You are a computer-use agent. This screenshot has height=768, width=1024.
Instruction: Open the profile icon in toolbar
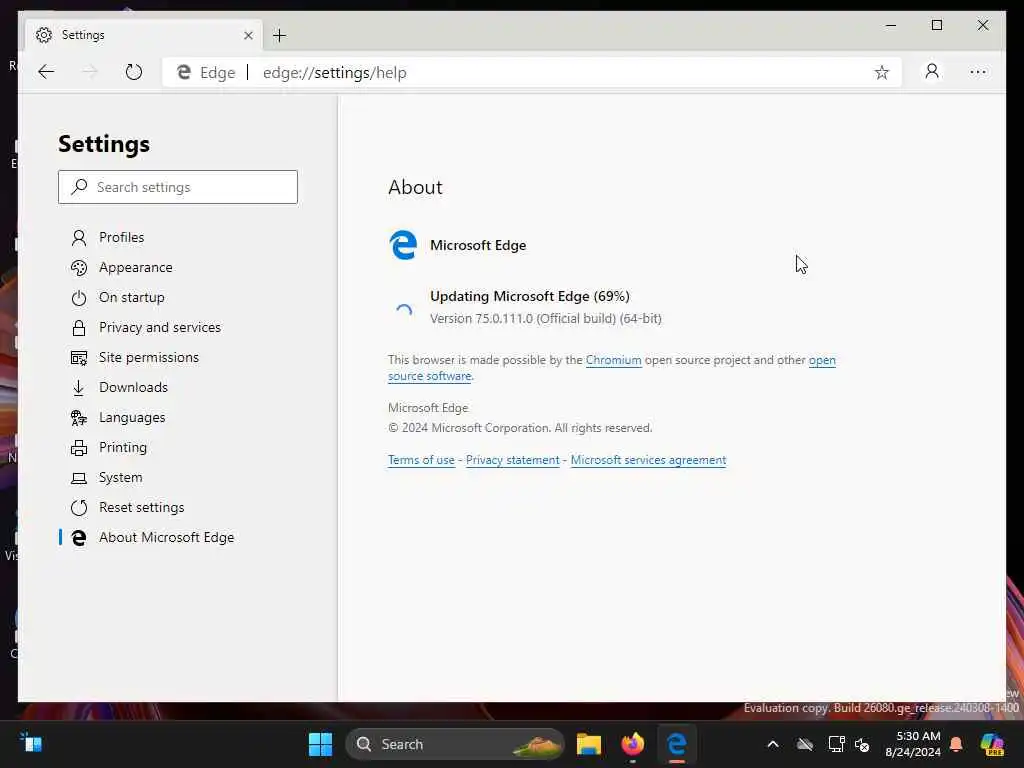[x=932, y=71]
